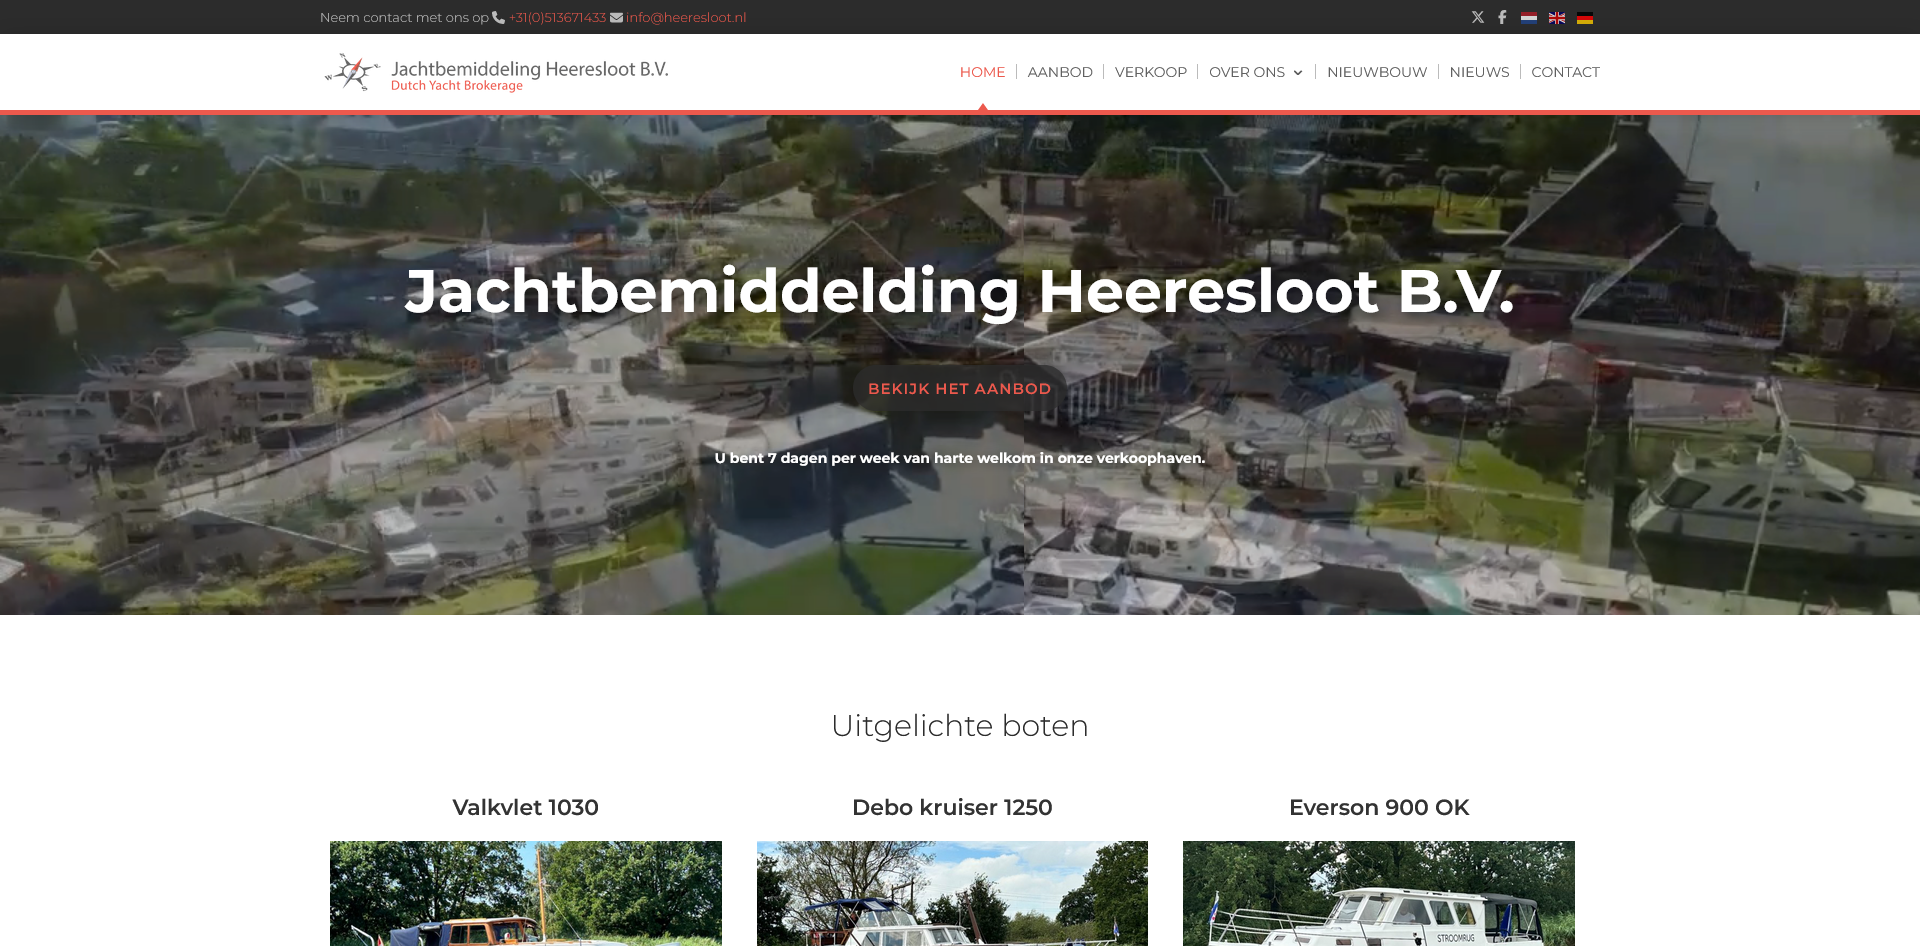This screenshot has height=946, width=1920.
Task: Click the phone icon in top bar
Action: pos(498,17)
